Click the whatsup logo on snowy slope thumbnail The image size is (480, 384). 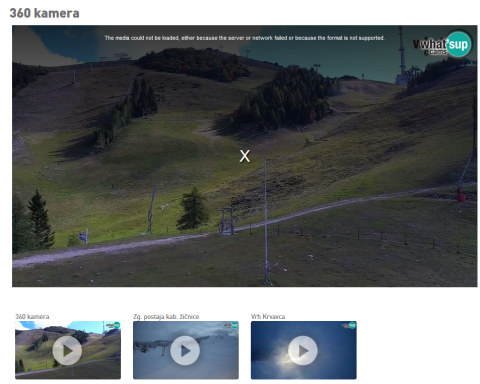pos(231,325)
